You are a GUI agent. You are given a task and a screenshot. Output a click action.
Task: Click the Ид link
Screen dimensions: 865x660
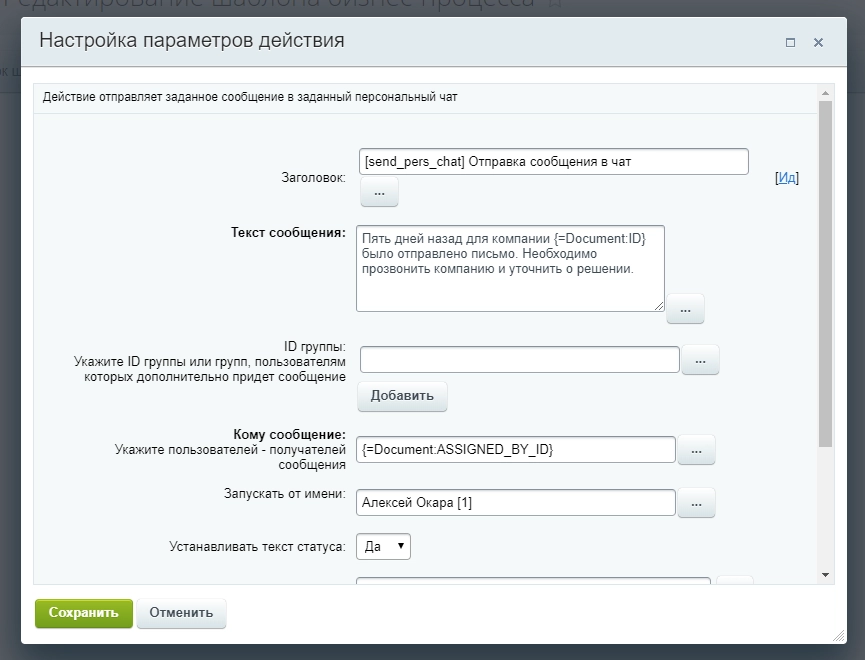point(787,177)
